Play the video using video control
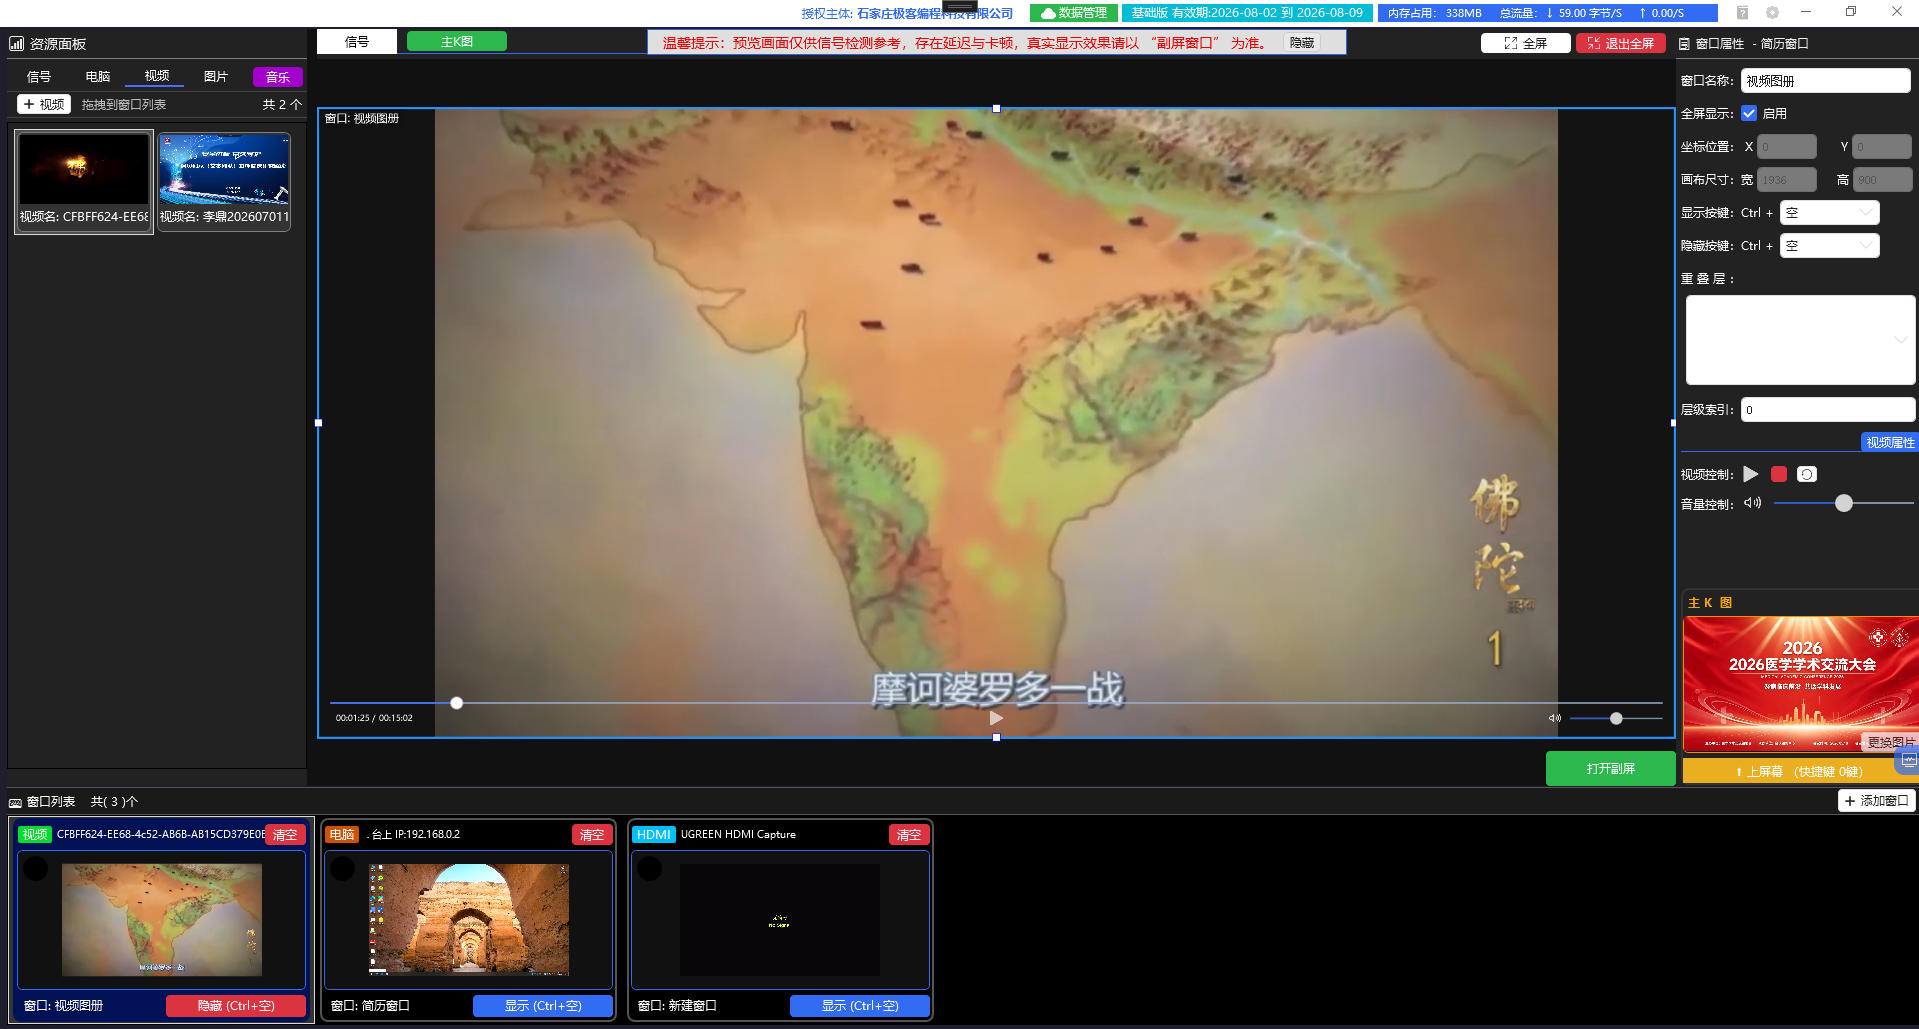This screenshot has width=1919, height=1029. pos(1750,474)
